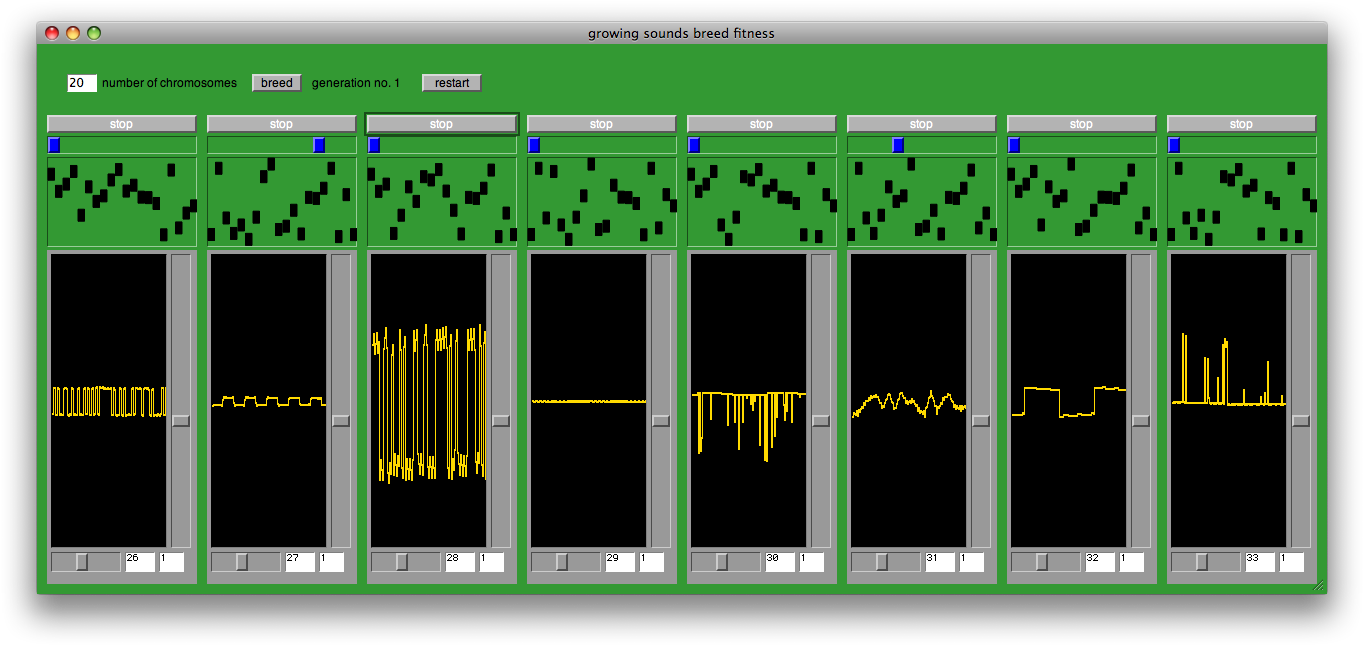Stop playback of chromosome 31
Screen dimensions: 1363x645
pos(921,123)
